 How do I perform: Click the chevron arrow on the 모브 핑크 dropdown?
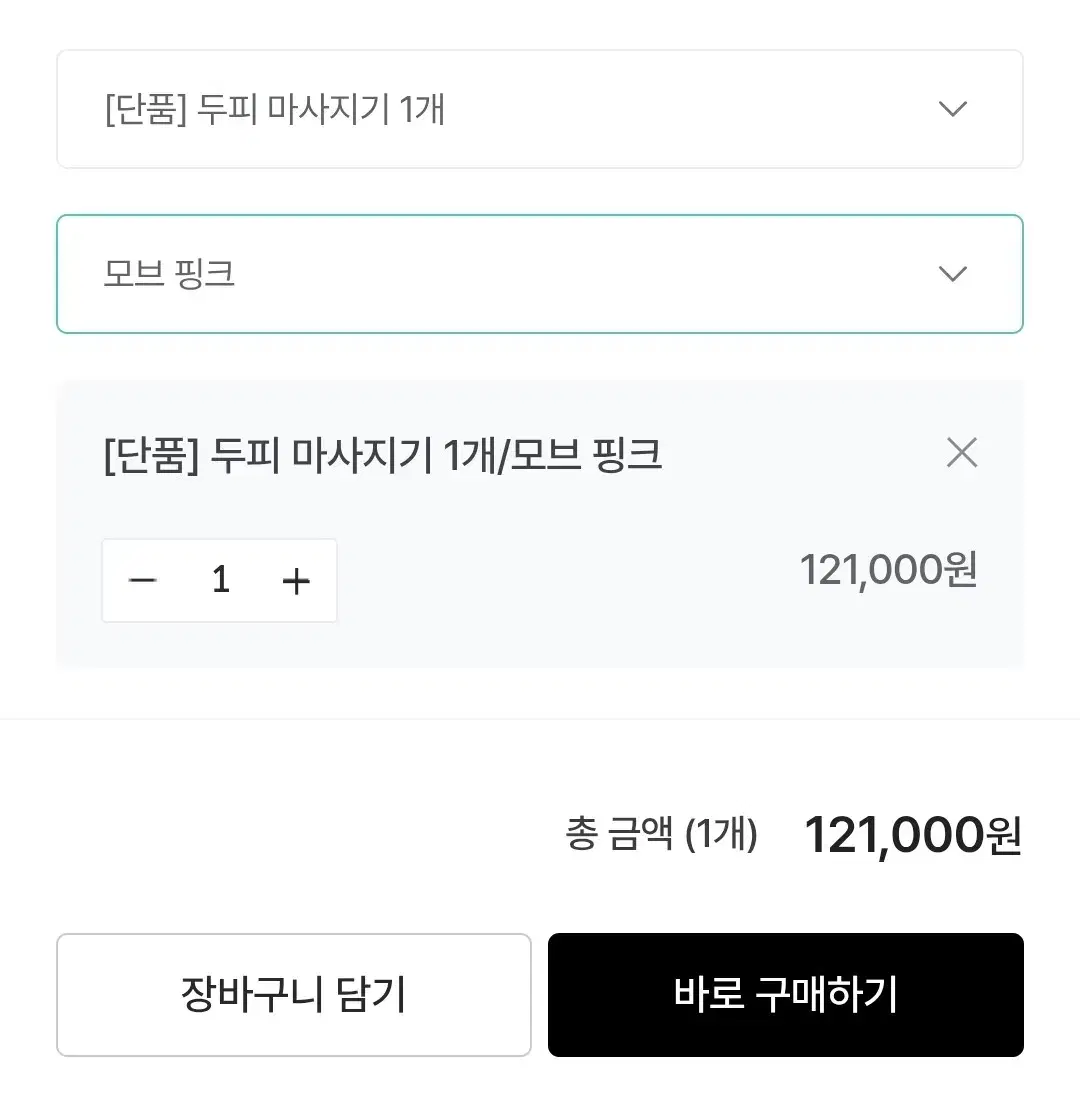click(953, 273)
